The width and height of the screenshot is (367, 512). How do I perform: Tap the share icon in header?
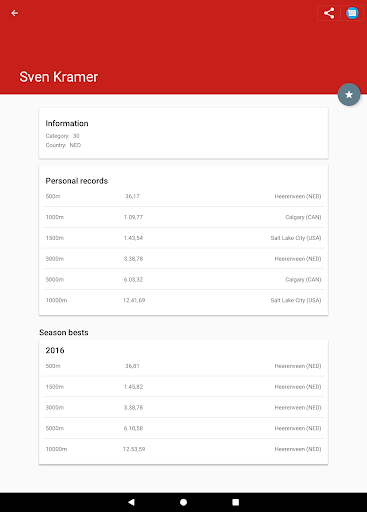(329, 13)
